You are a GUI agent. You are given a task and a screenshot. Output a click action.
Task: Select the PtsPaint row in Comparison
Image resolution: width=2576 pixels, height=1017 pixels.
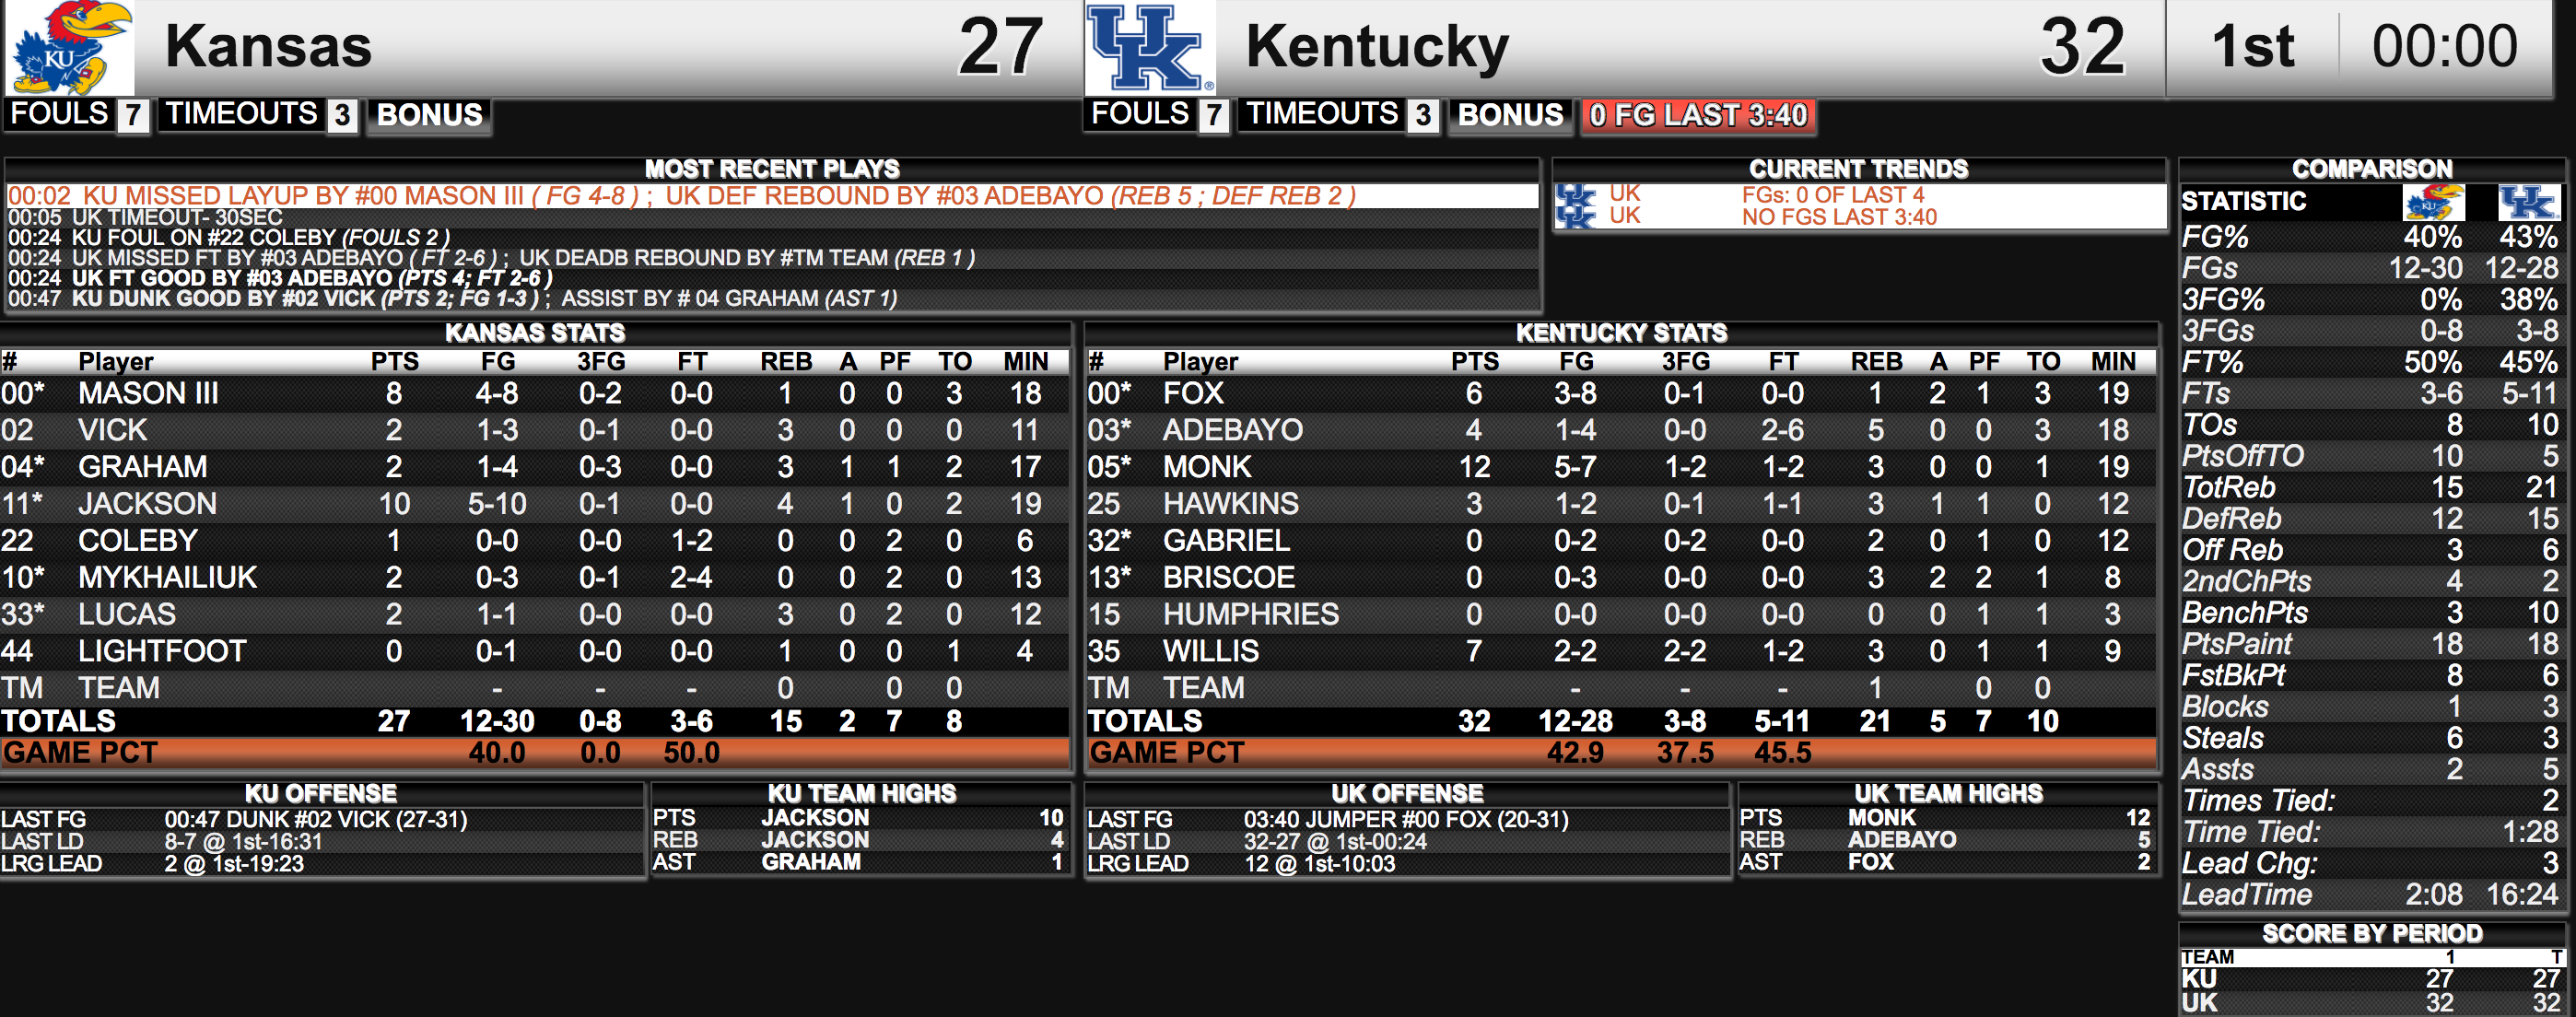[2370, 644]
